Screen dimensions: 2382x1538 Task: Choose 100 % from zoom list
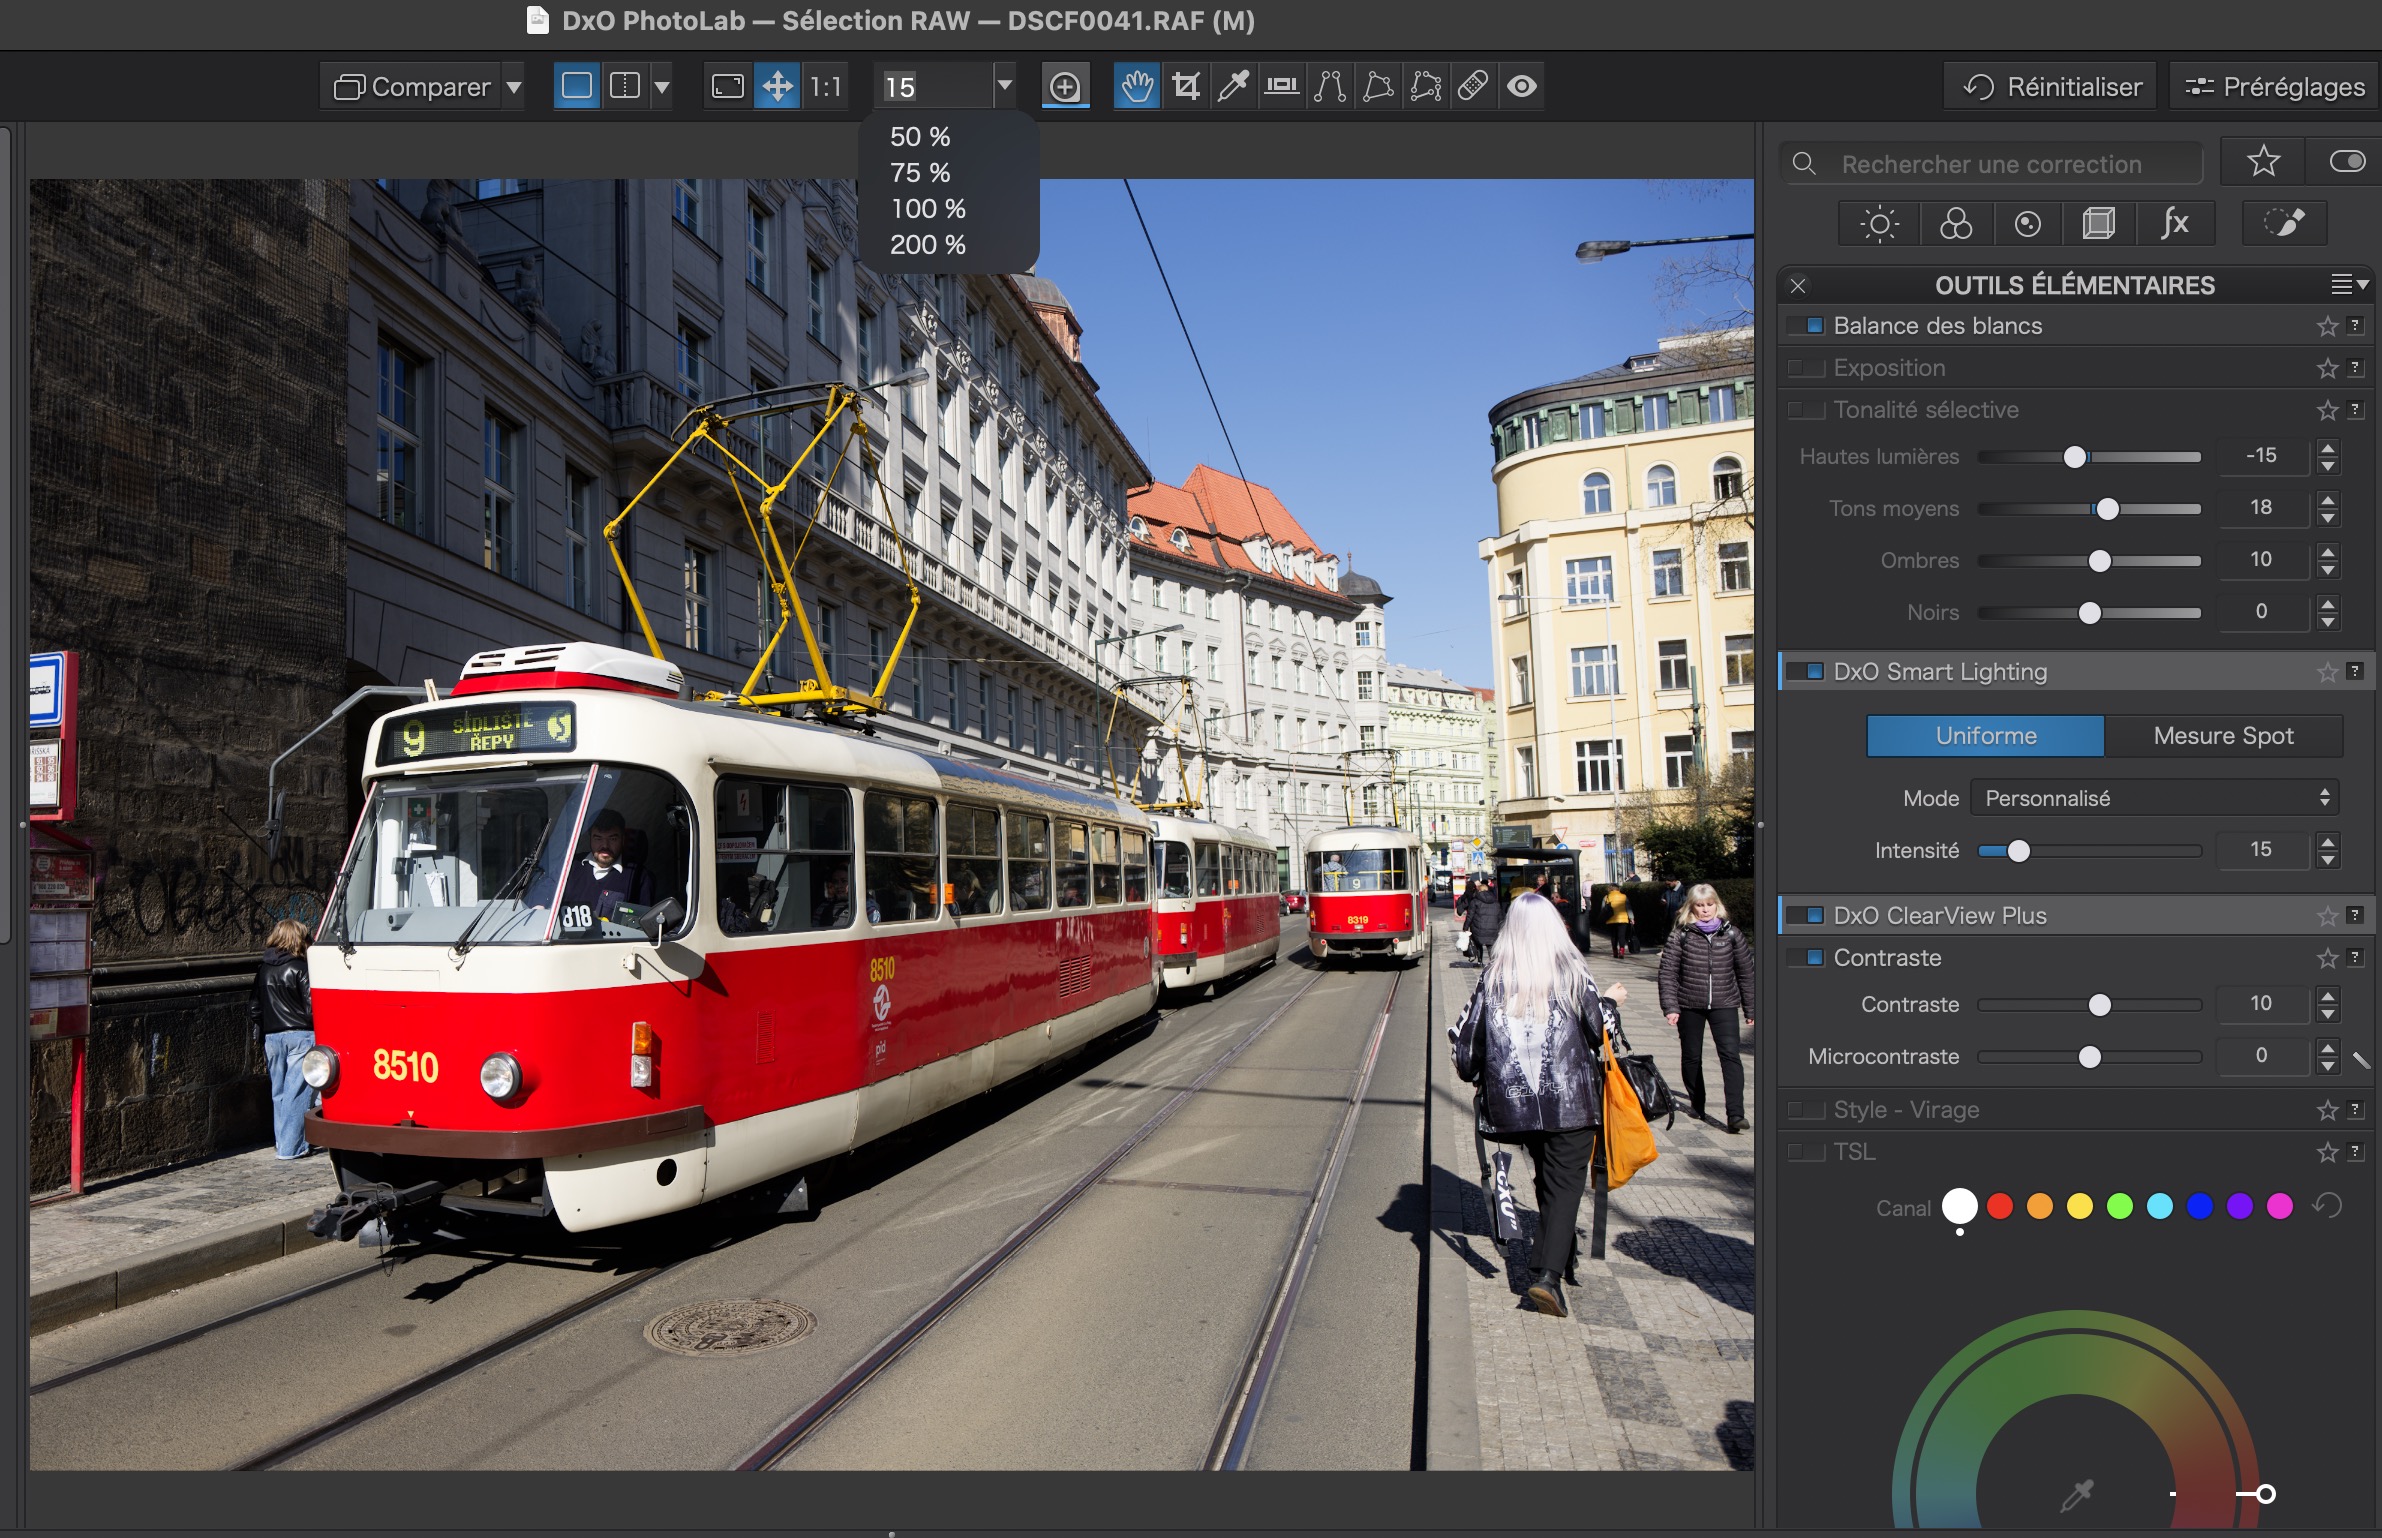[x=928, y=209]
